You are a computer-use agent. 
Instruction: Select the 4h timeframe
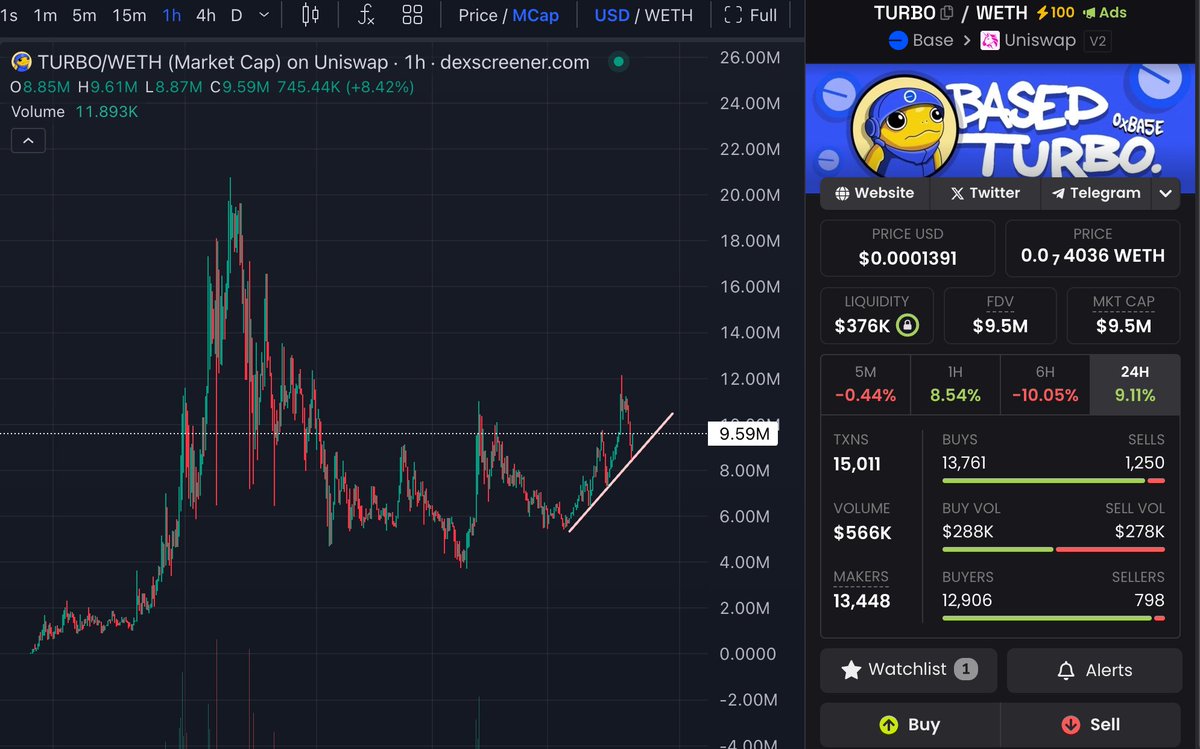[205, 15]
